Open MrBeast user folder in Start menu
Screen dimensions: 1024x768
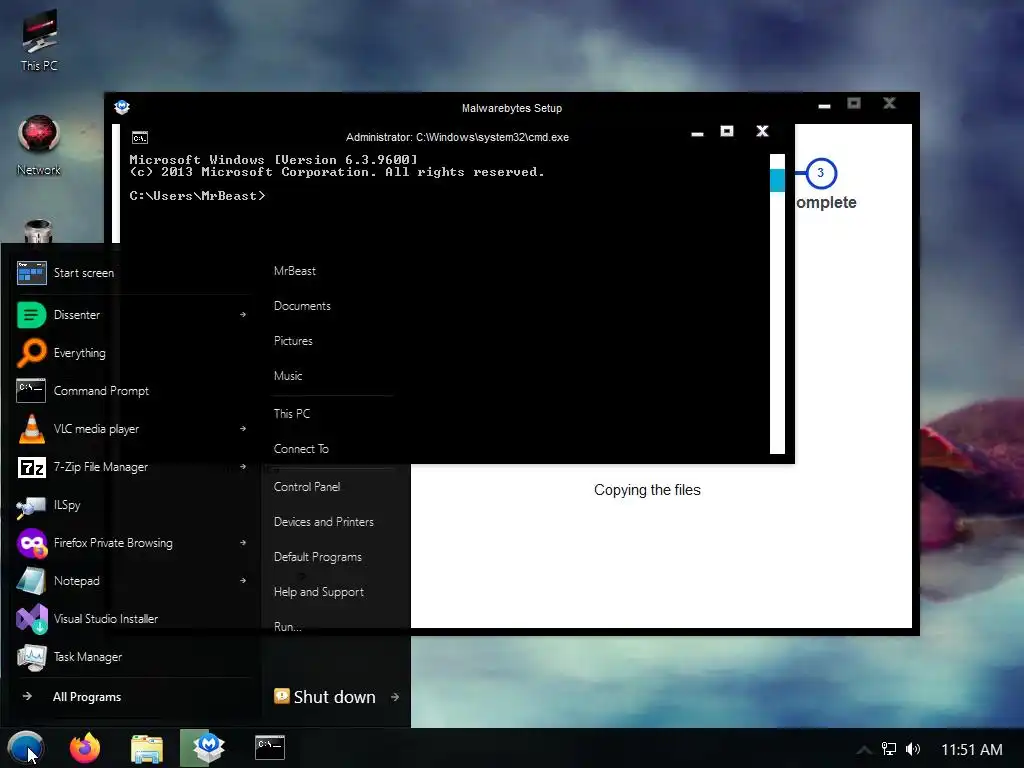click(295, 271)
